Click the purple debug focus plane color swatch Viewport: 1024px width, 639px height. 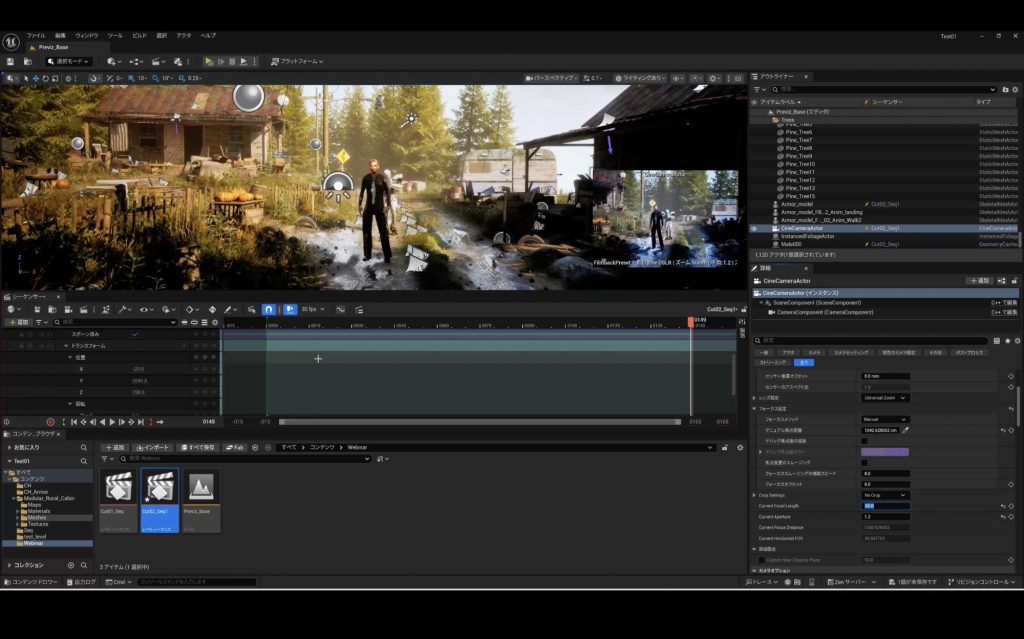pos(885,452)
